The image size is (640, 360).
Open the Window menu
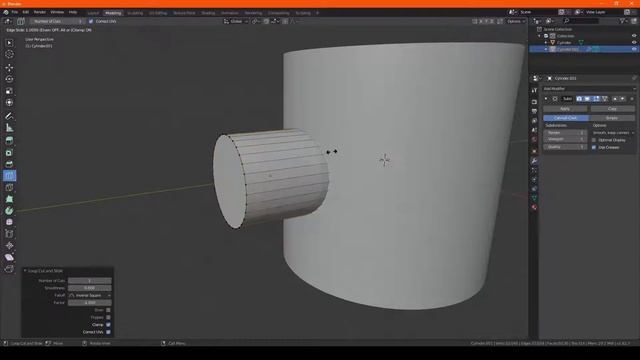(57, 12)
